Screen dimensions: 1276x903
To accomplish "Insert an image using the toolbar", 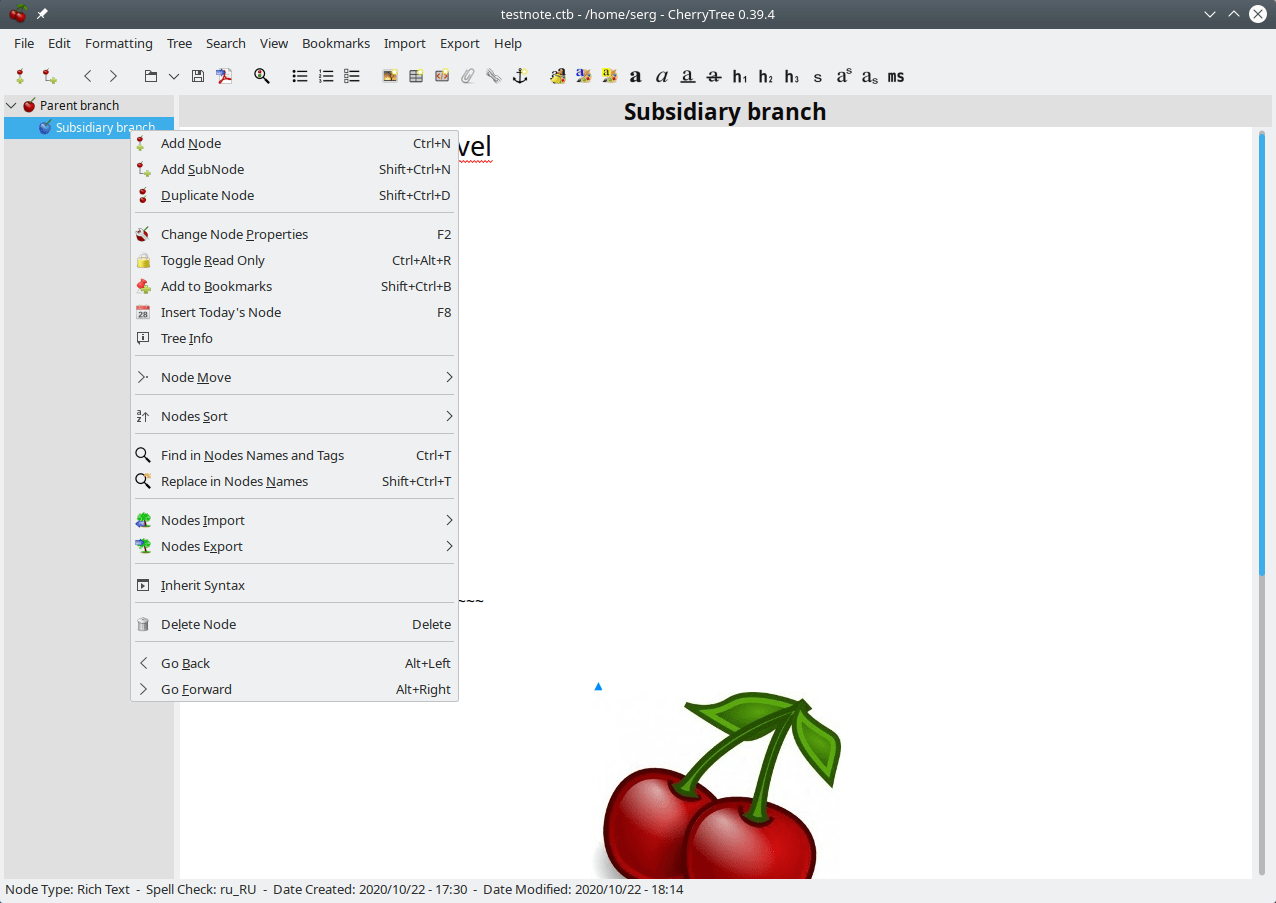I will [390, 76].
